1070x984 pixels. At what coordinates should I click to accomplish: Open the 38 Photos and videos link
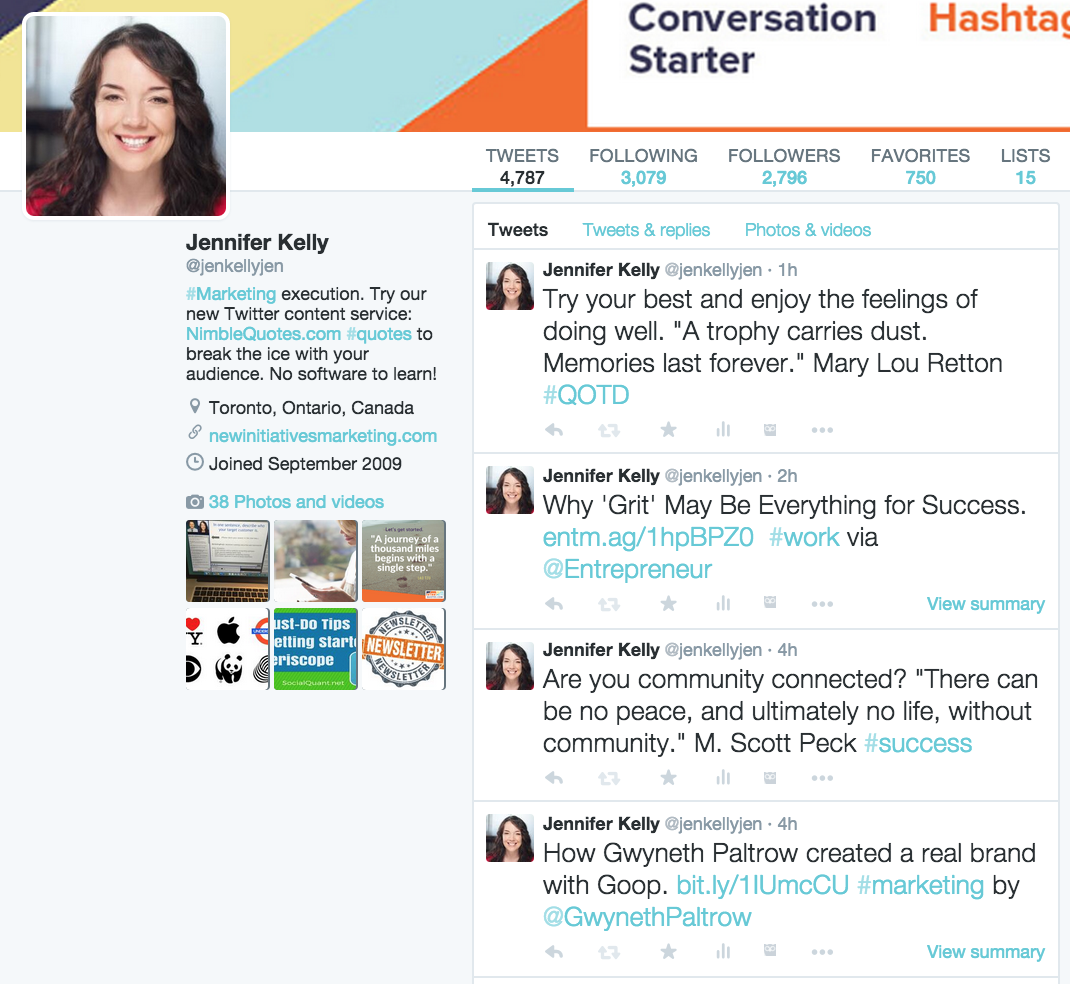coord(296,502)
